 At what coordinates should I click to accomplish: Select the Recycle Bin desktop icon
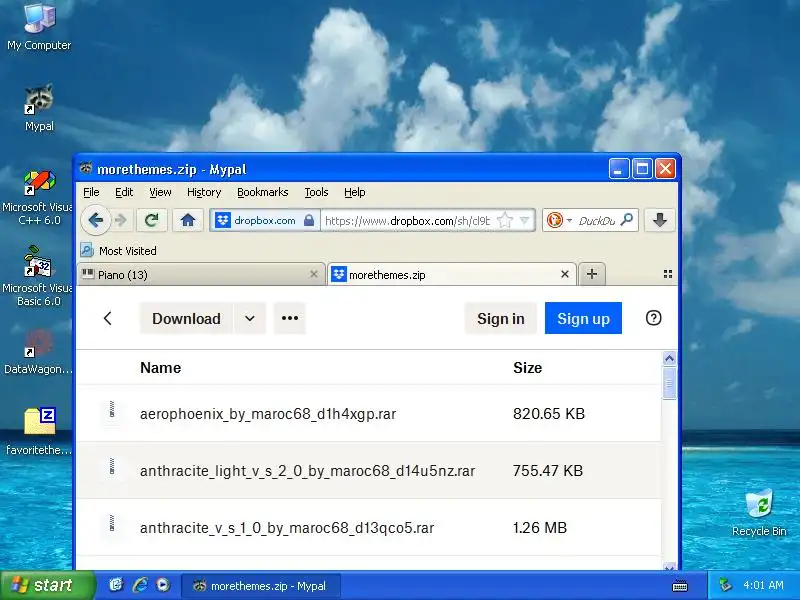[759, 512]
